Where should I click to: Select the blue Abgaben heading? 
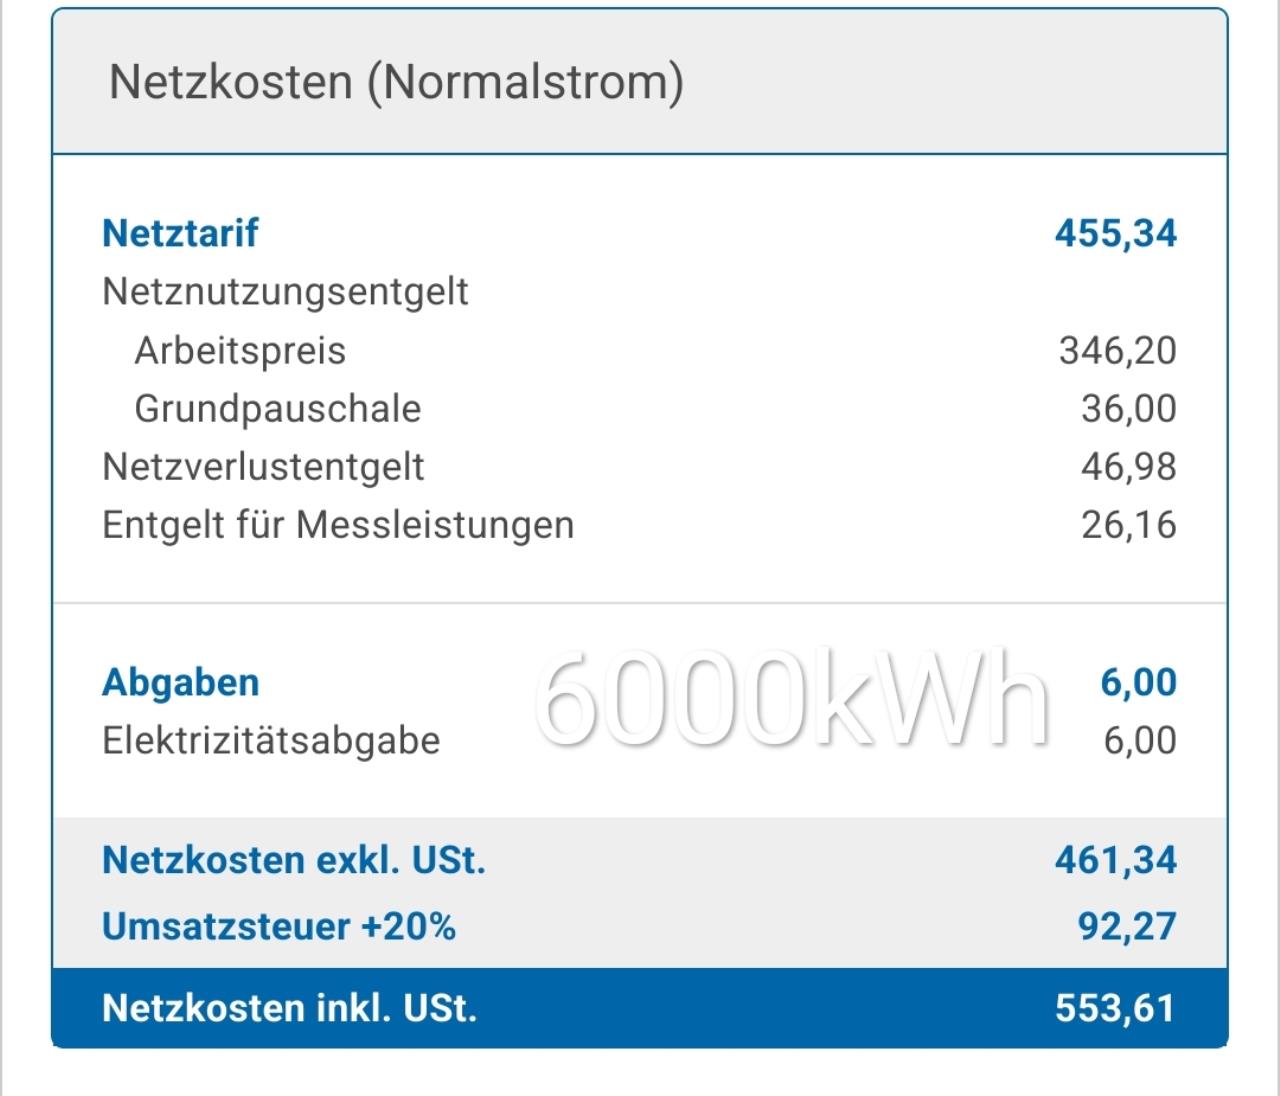coord(180,683)
